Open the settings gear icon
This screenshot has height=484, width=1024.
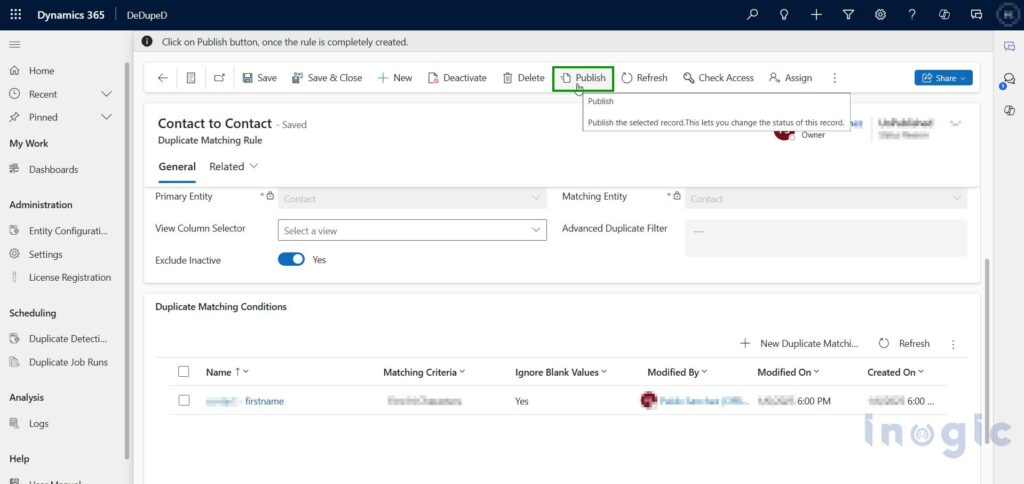coord(880,14)
